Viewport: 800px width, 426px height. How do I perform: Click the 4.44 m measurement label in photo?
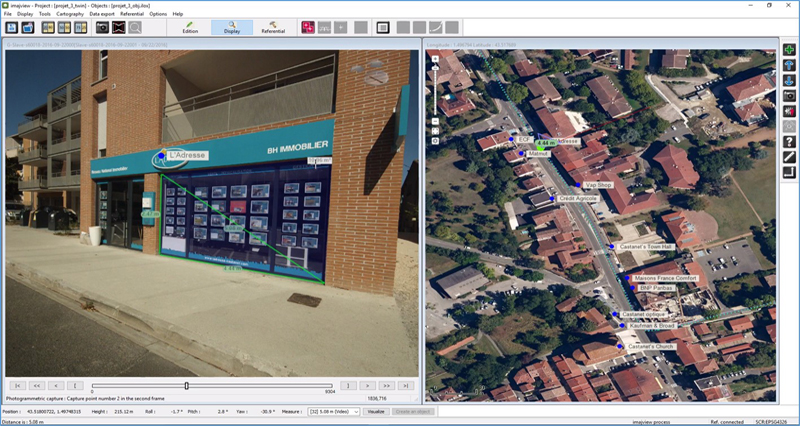pyautogui.click(x=232, y=268)
